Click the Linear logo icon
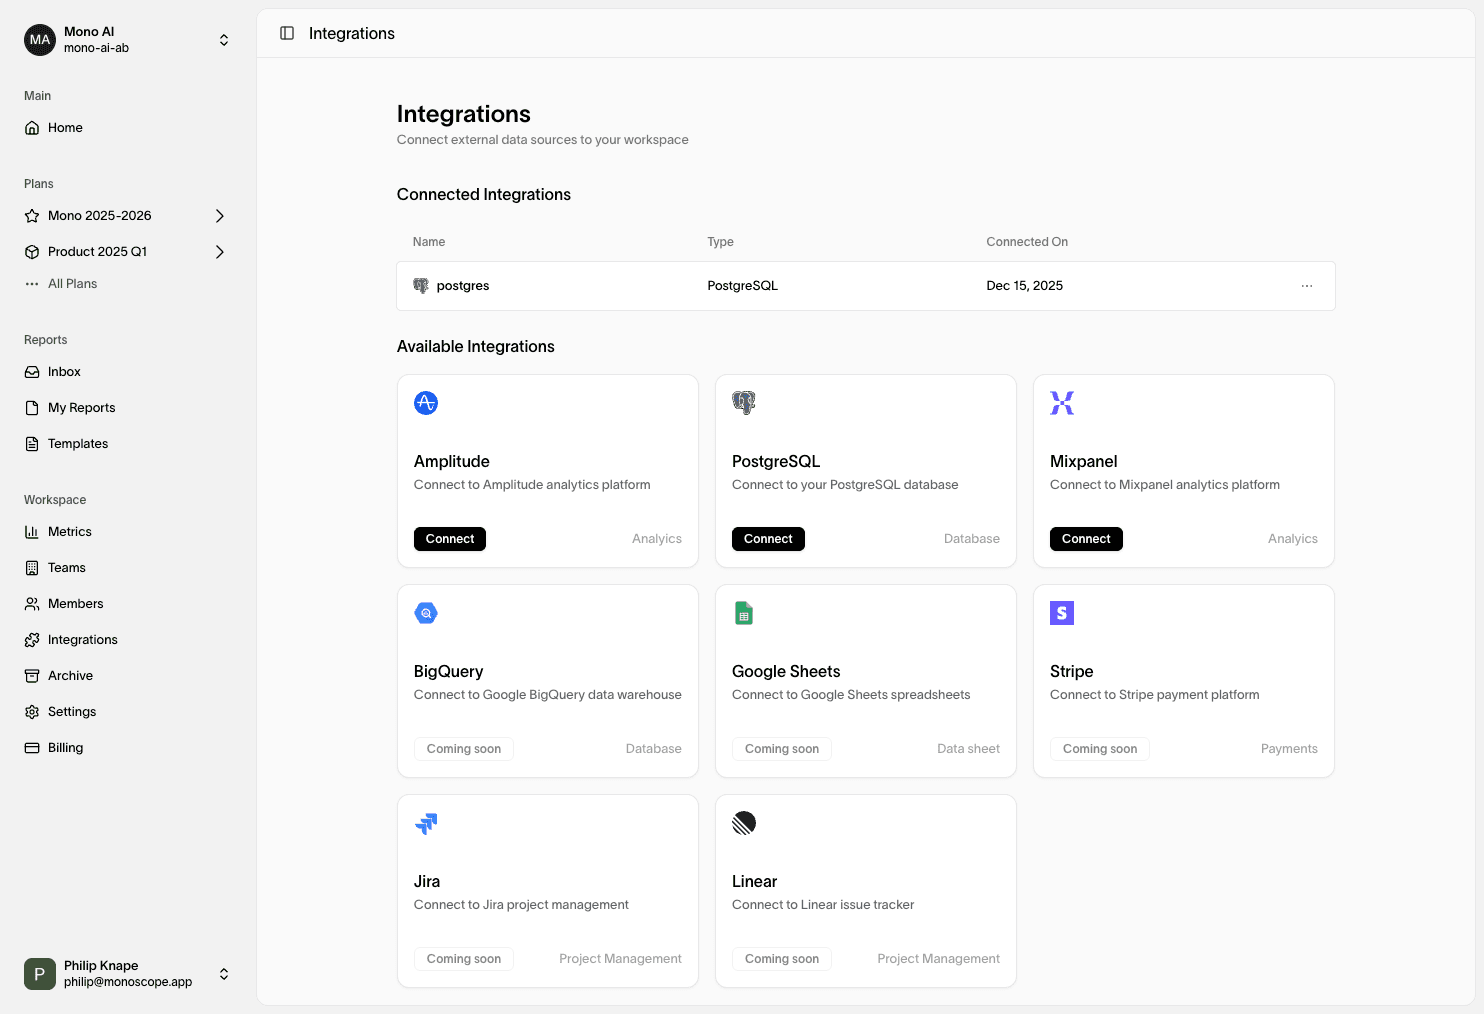Viewport: 1484px width, 1014px height. pos(744,823)
